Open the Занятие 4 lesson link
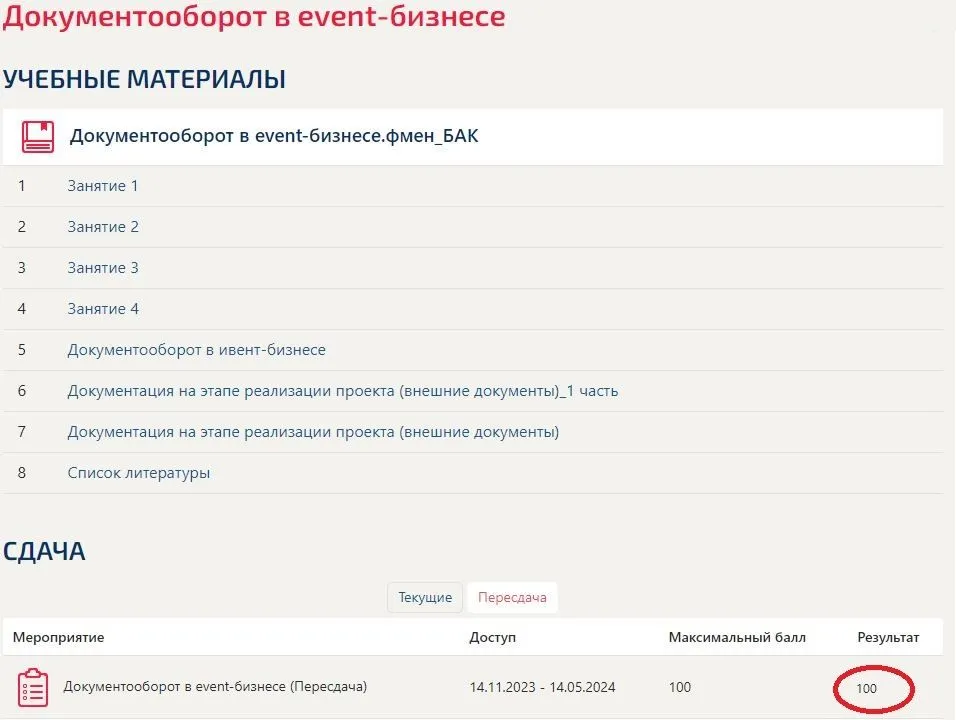 tap(103, 309)
